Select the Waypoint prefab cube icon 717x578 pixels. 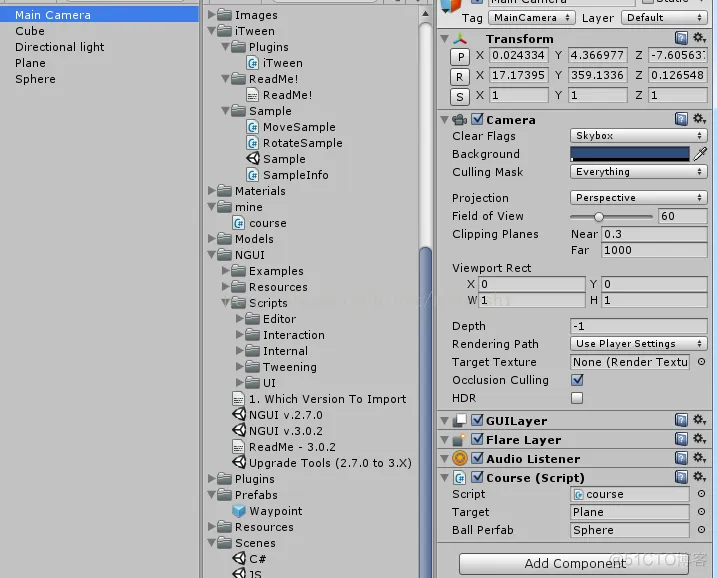click(x=239, y=511)
